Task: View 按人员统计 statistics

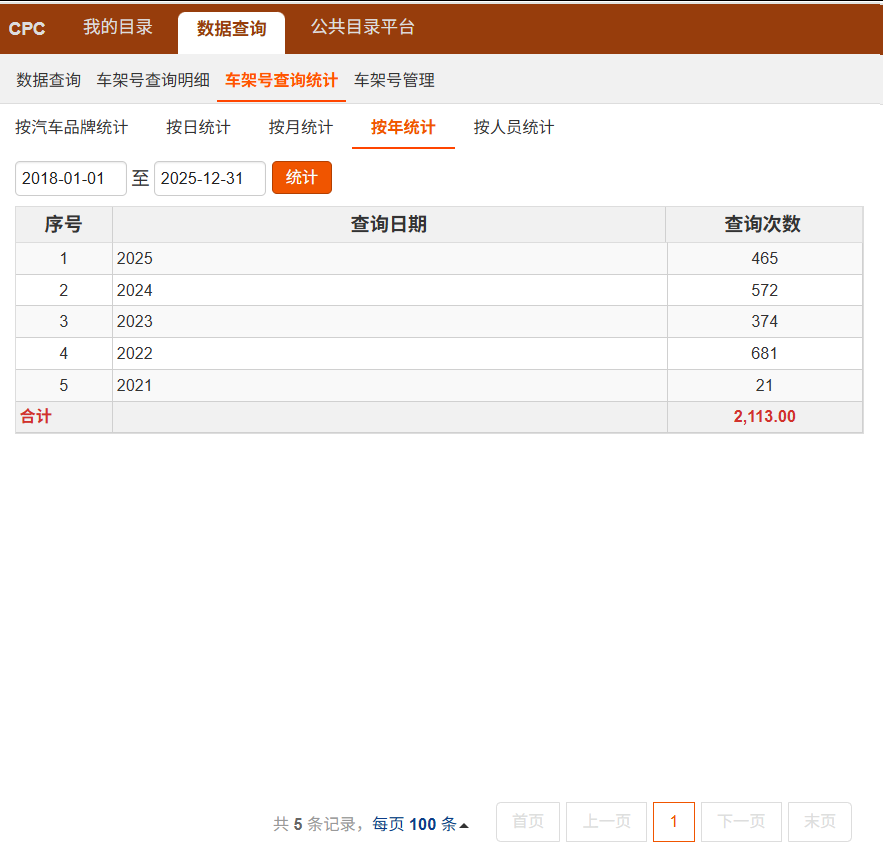Action: point(514,128)
